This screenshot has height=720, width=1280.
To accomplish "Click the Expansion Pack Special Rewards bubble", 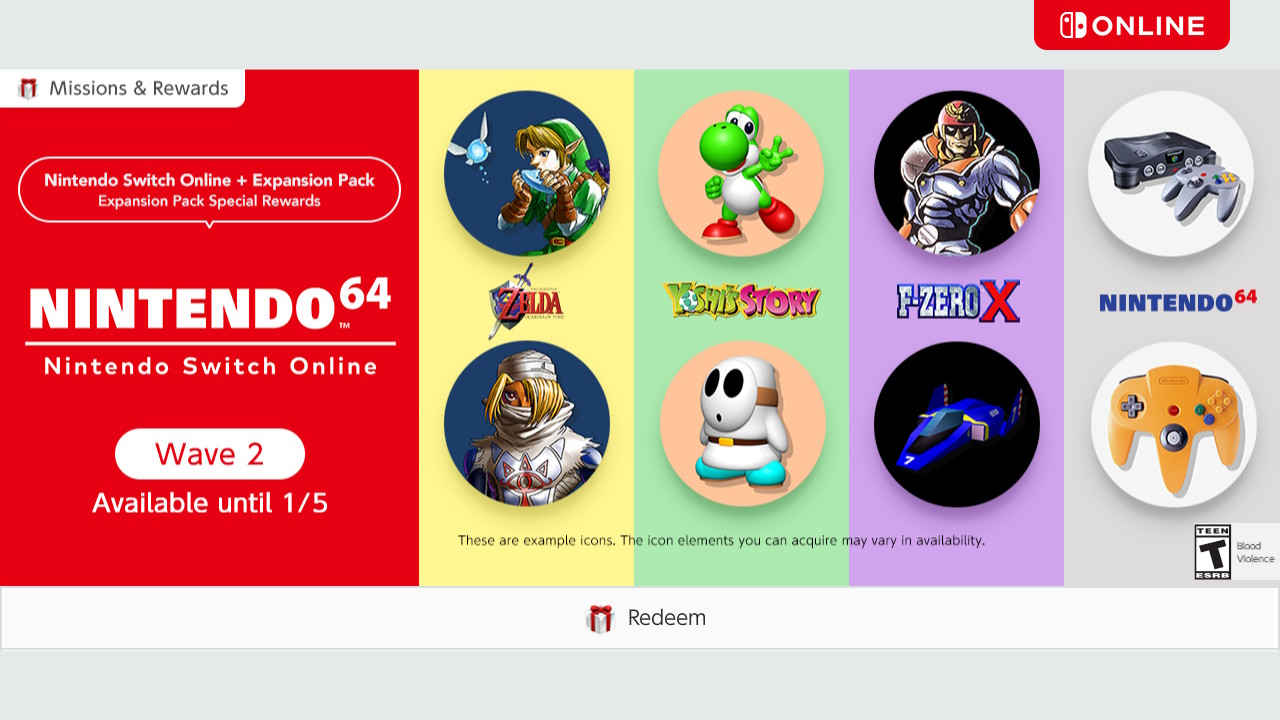I will point(209,190).
